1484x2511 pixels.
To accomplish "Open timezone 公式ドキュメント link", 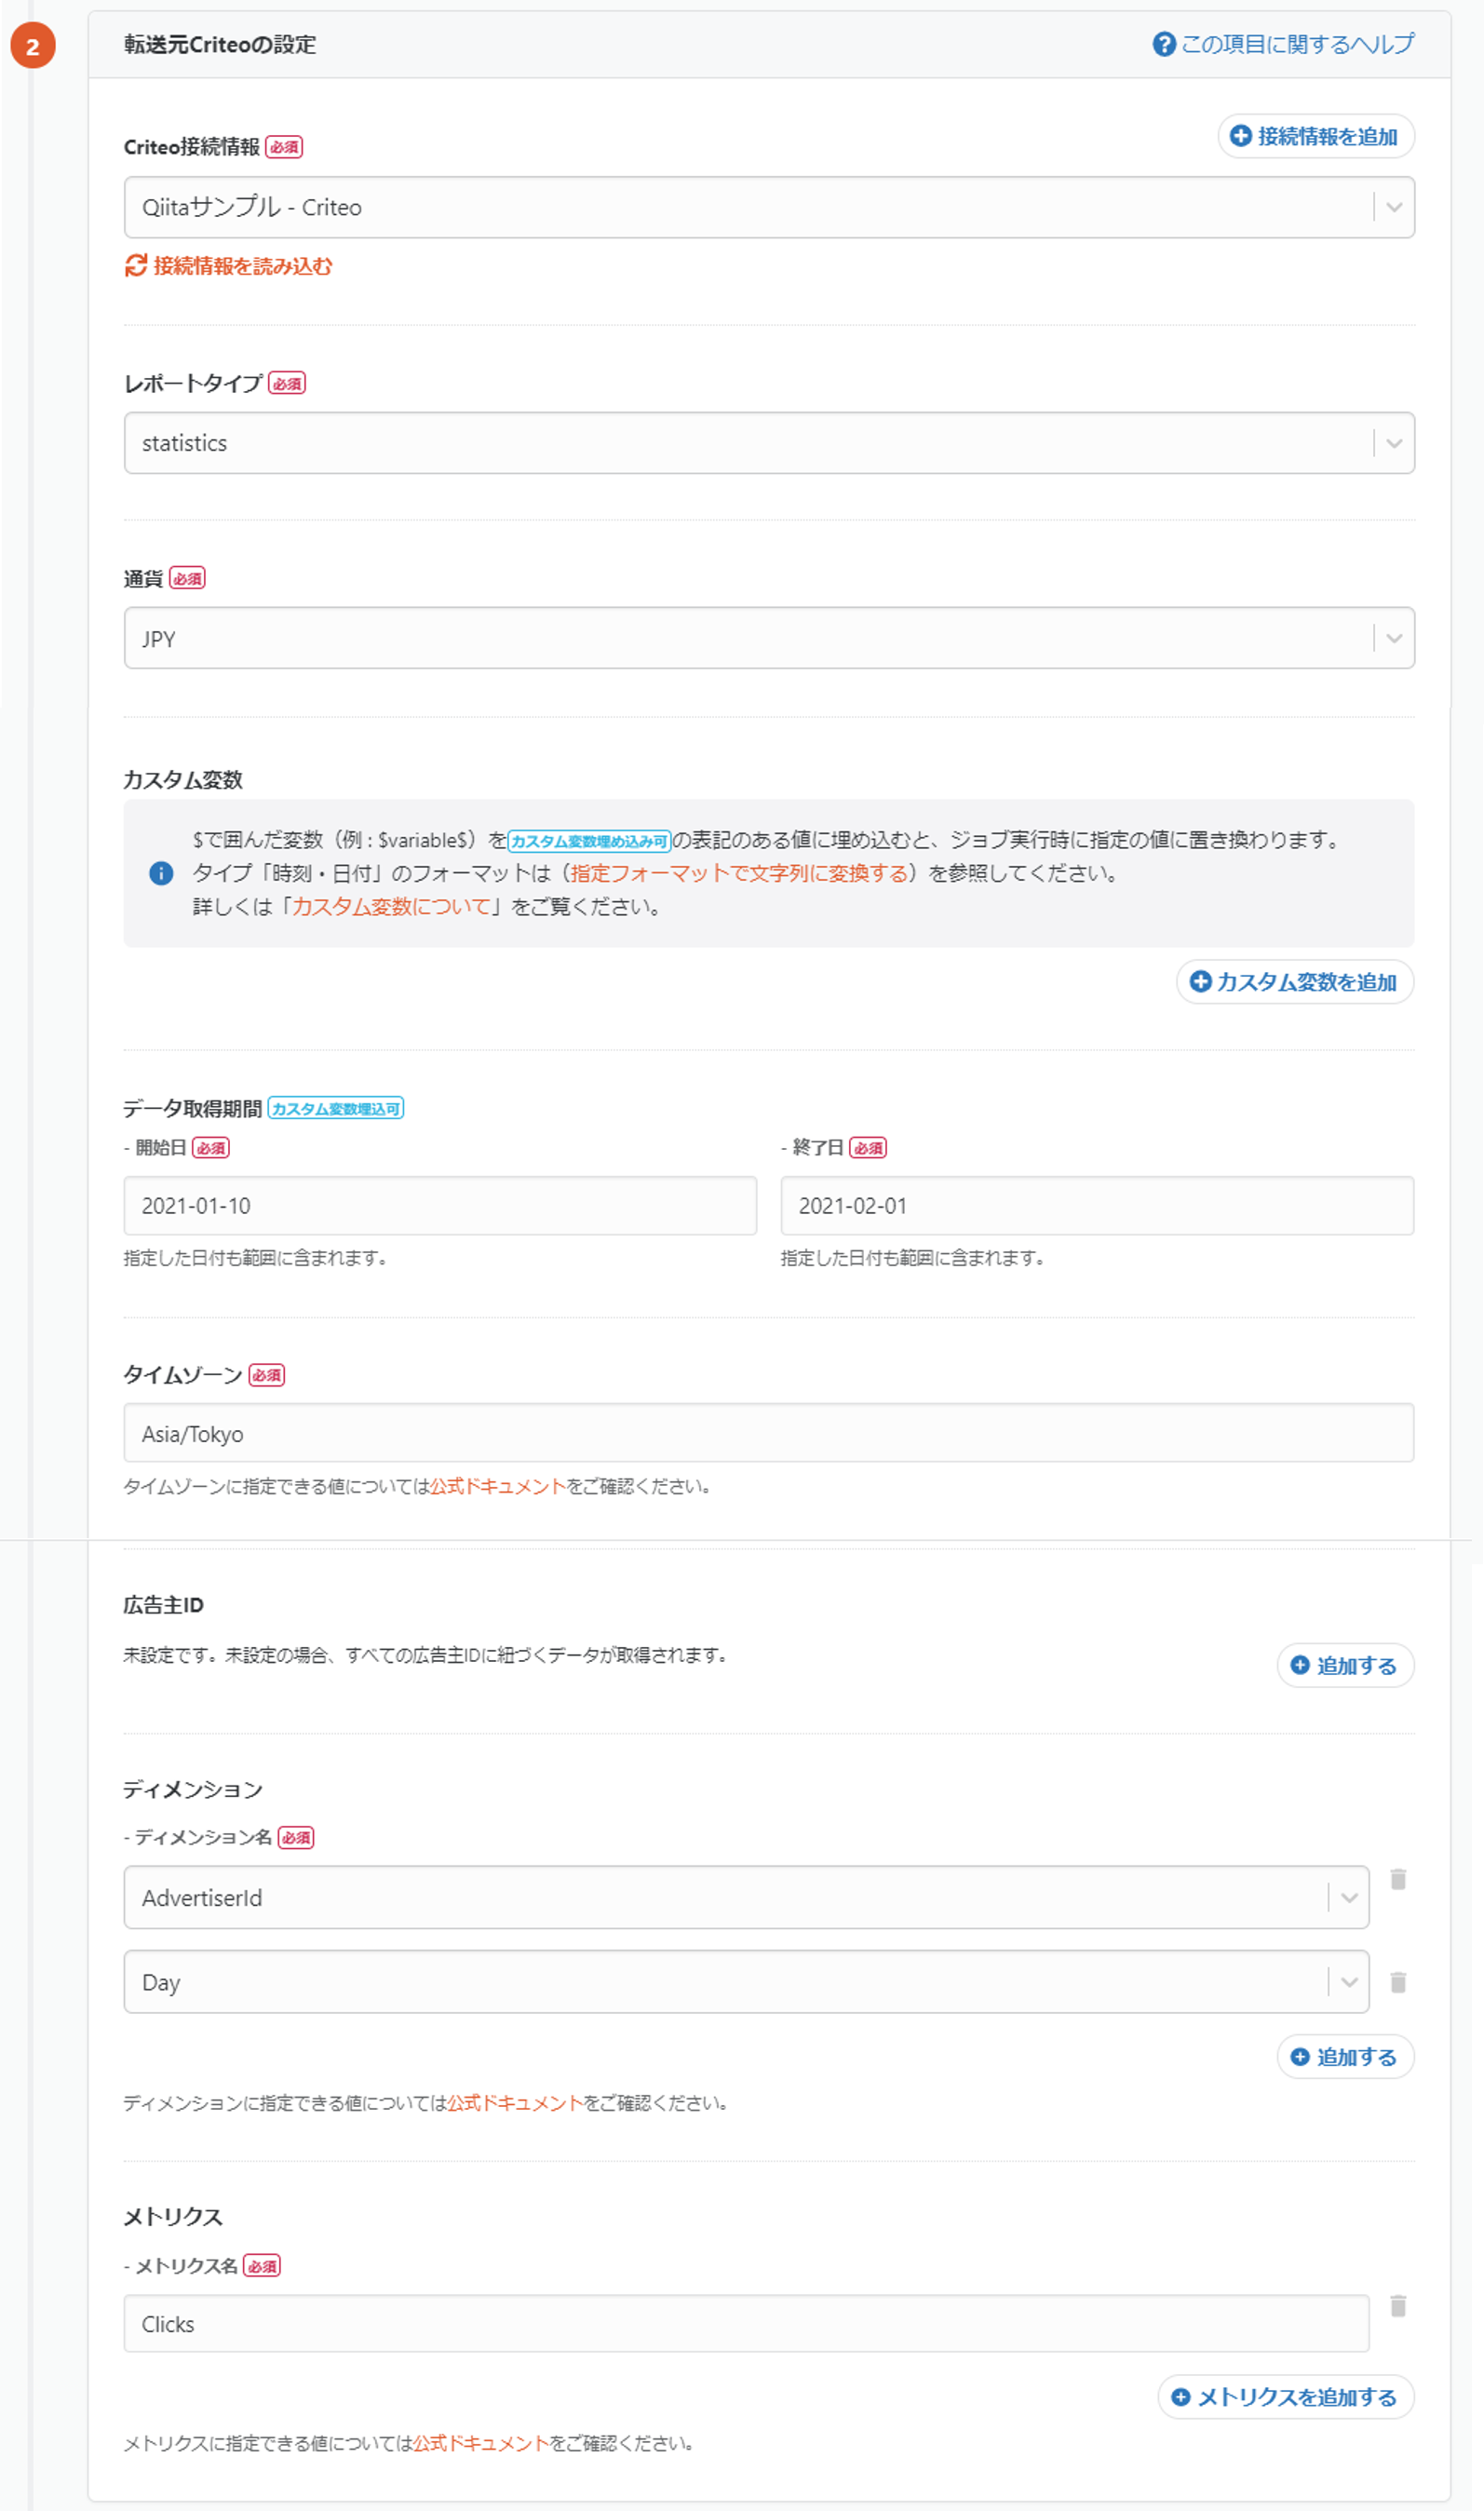I will tap(498, 1486).
